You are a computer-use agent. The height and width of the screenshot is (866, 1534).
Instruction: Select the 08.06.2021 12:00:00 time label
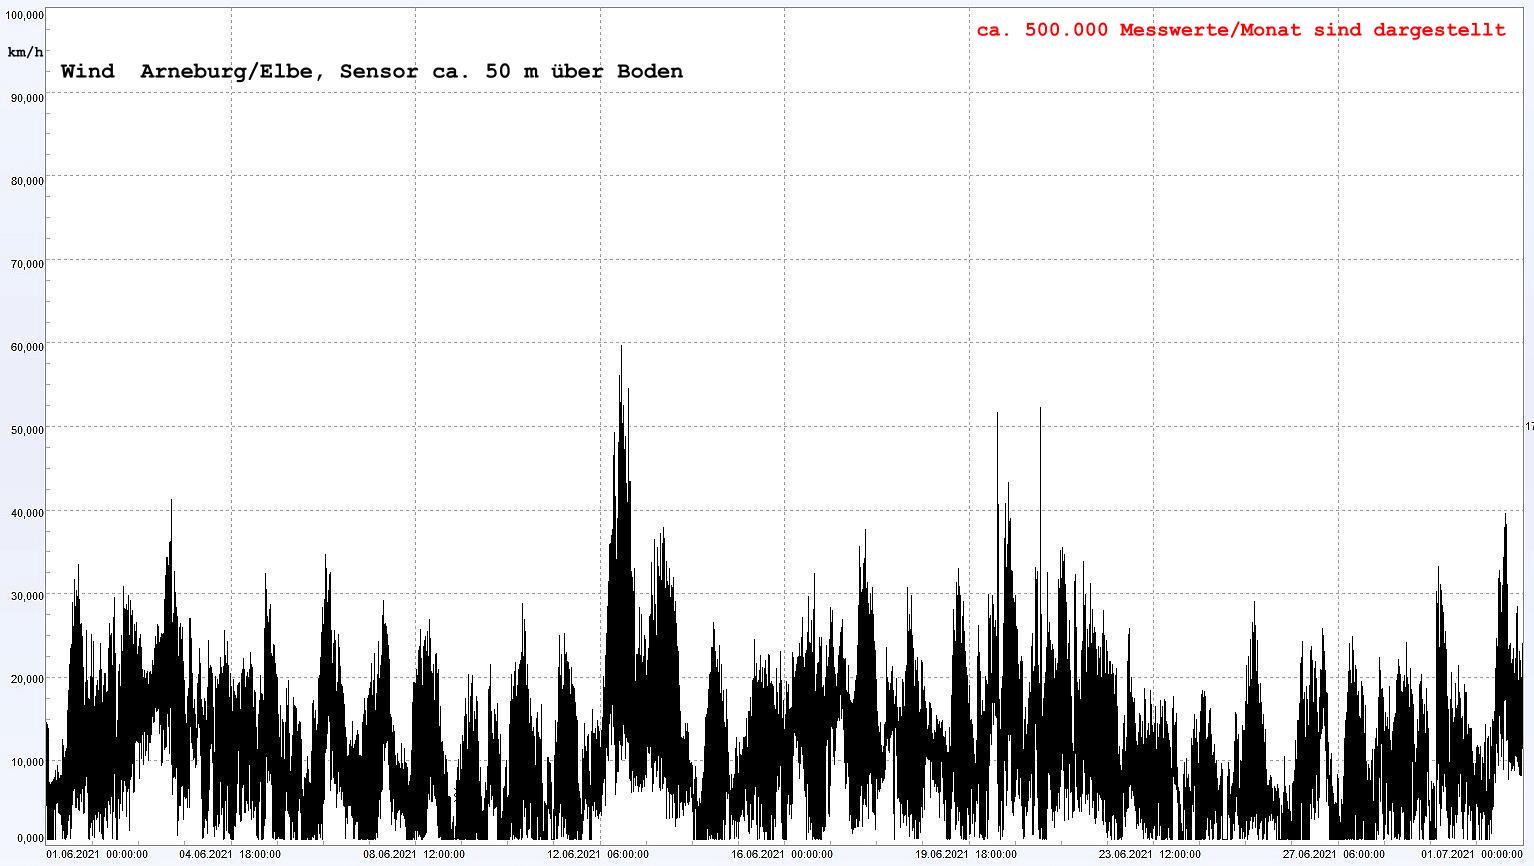[x=414, y=854]
